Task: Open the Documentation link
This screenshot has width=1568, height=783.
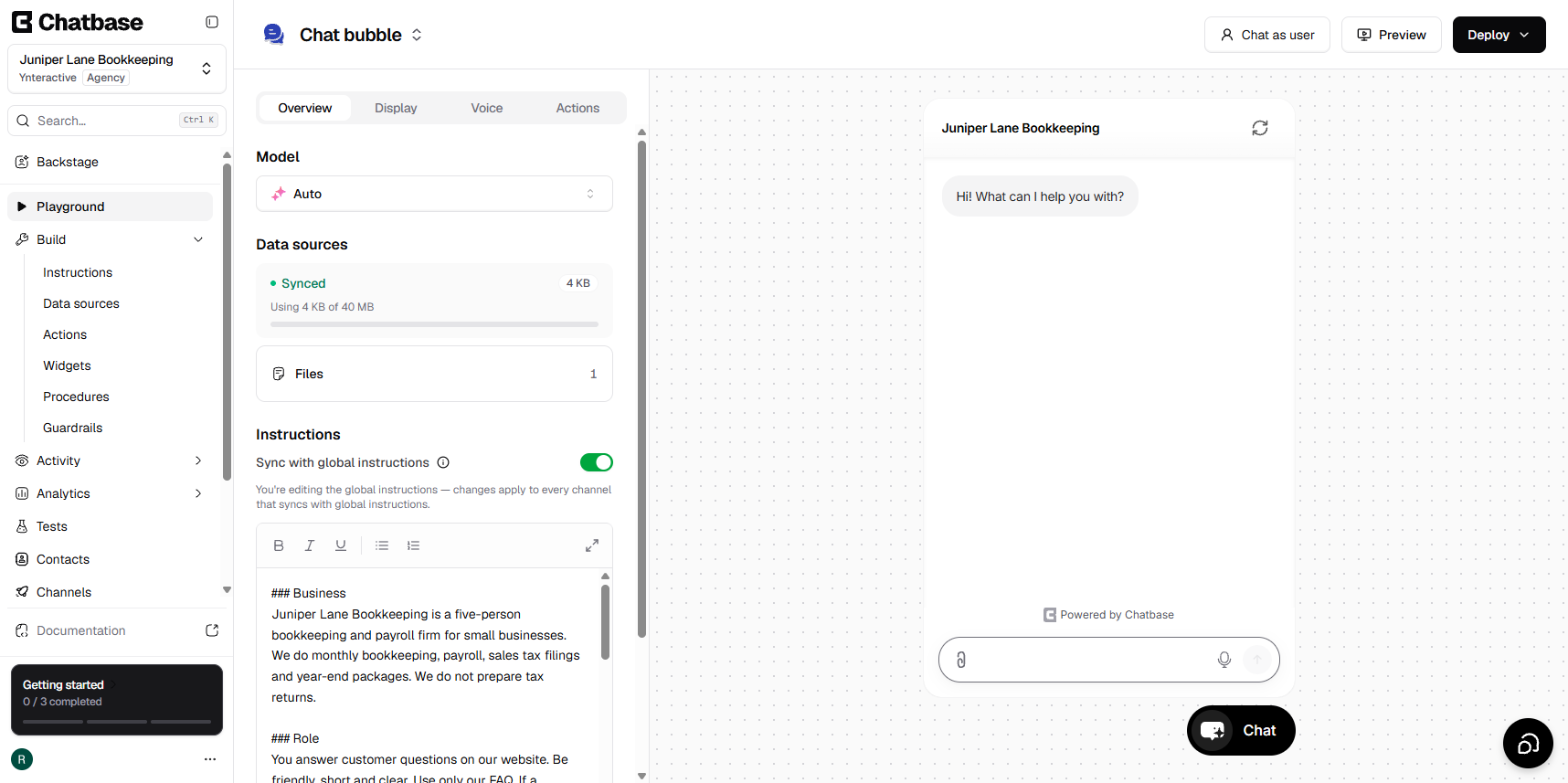Action: pos(81,631)
